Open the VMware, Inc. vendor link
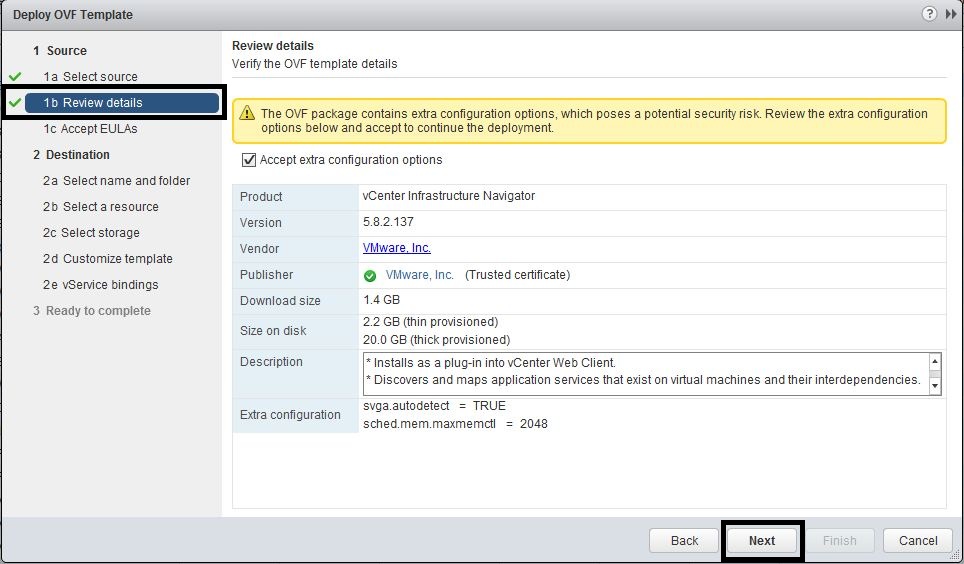This screenshot has width=964, height=564. [x=396, y=248]
